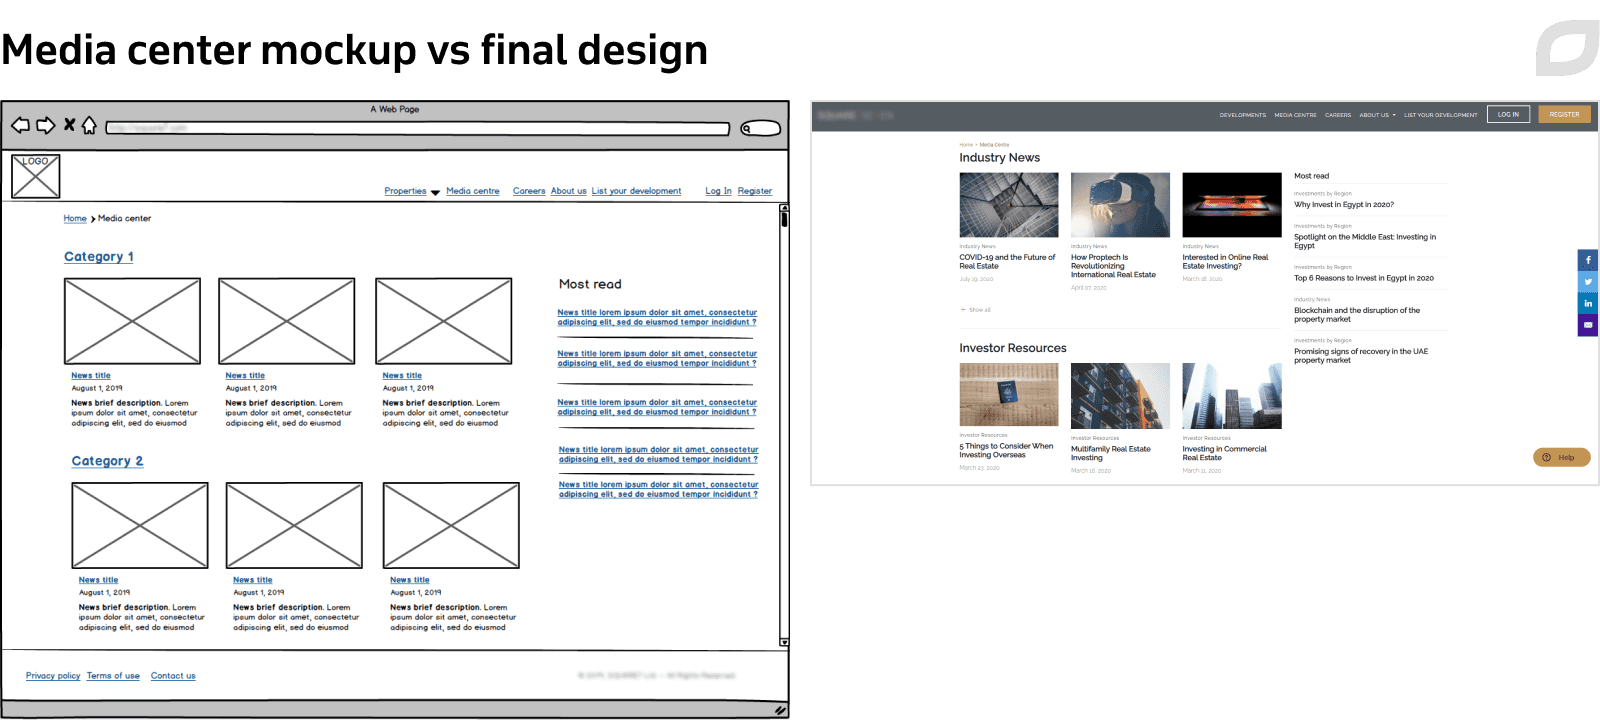Click the Home breadcrumb link in the mockup

(75, 218)
